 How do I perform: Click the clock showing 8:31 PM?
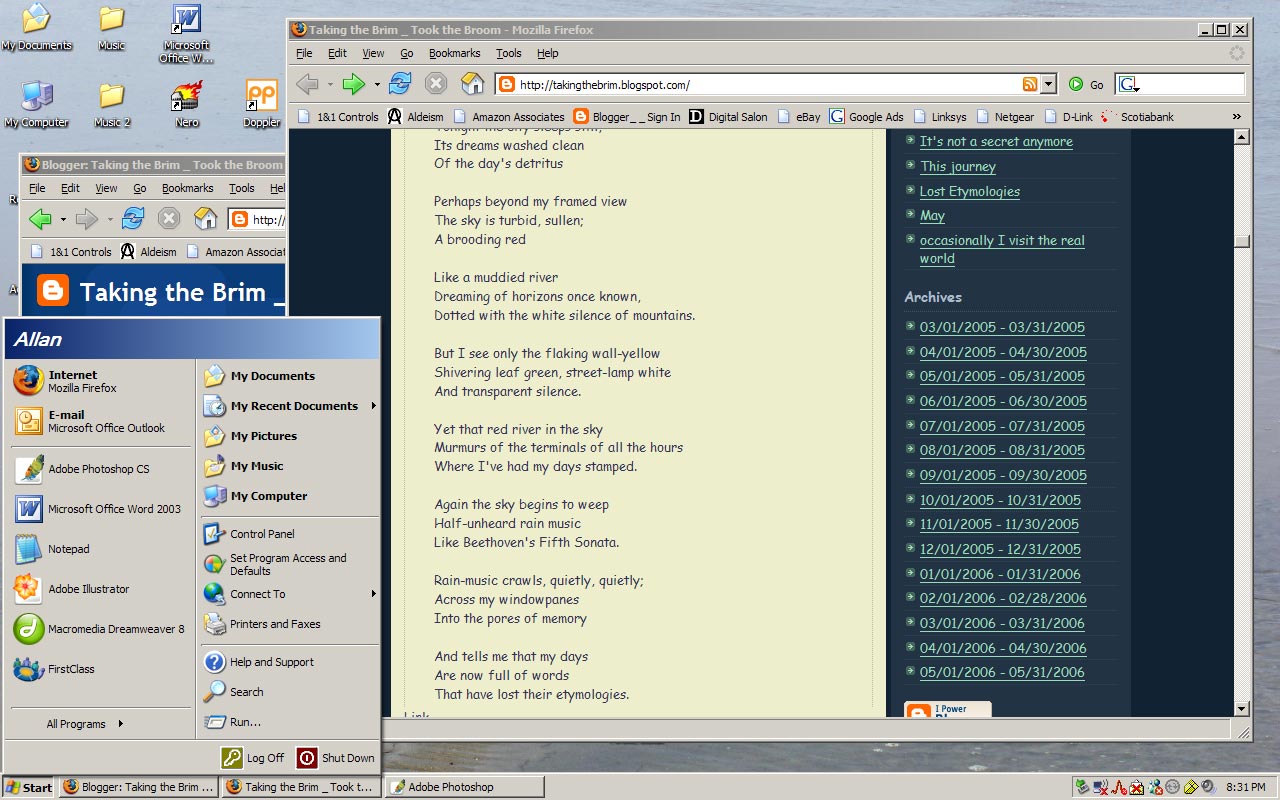point(1245,787)
